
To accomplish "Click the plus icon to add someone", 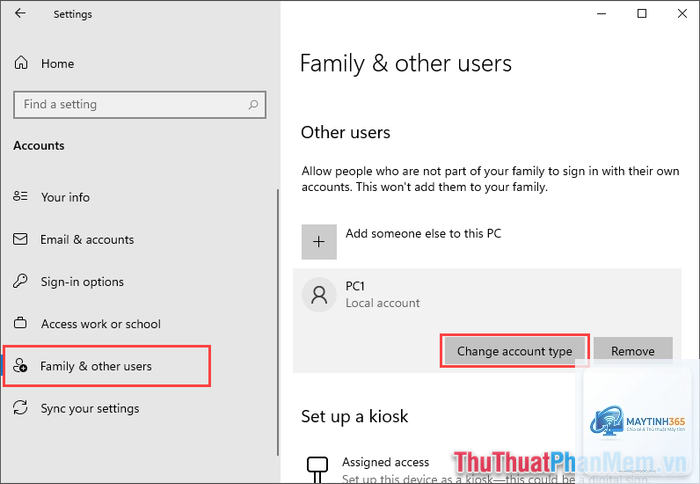I will click(x=319, y=242).
